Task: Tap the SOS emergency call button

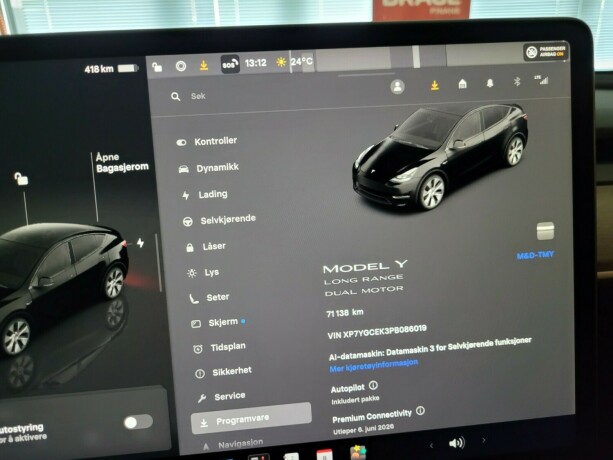Action: pos(230,64)
